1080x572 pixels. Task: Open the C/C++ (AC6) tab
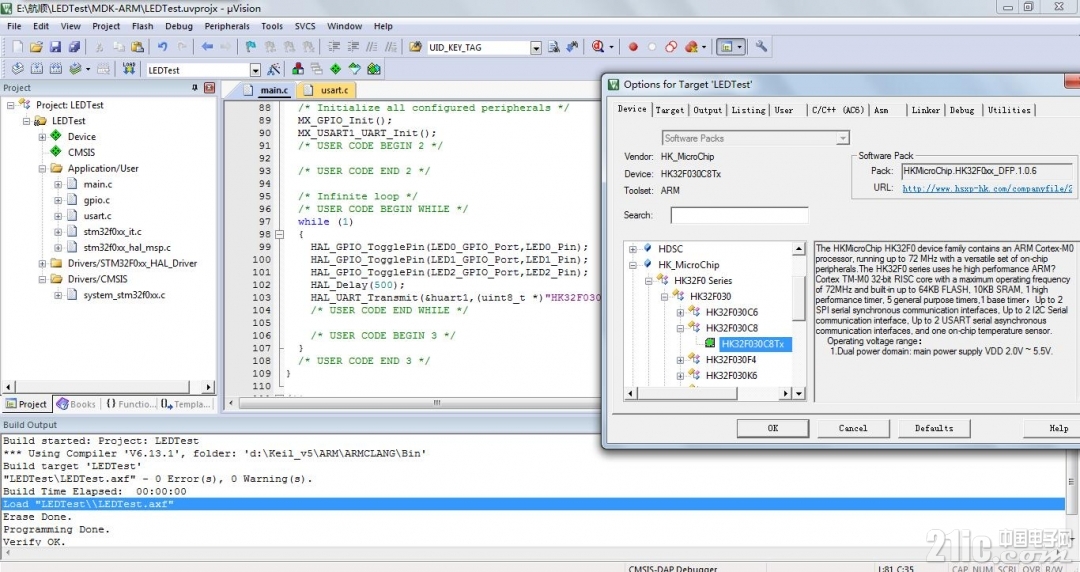838,110
